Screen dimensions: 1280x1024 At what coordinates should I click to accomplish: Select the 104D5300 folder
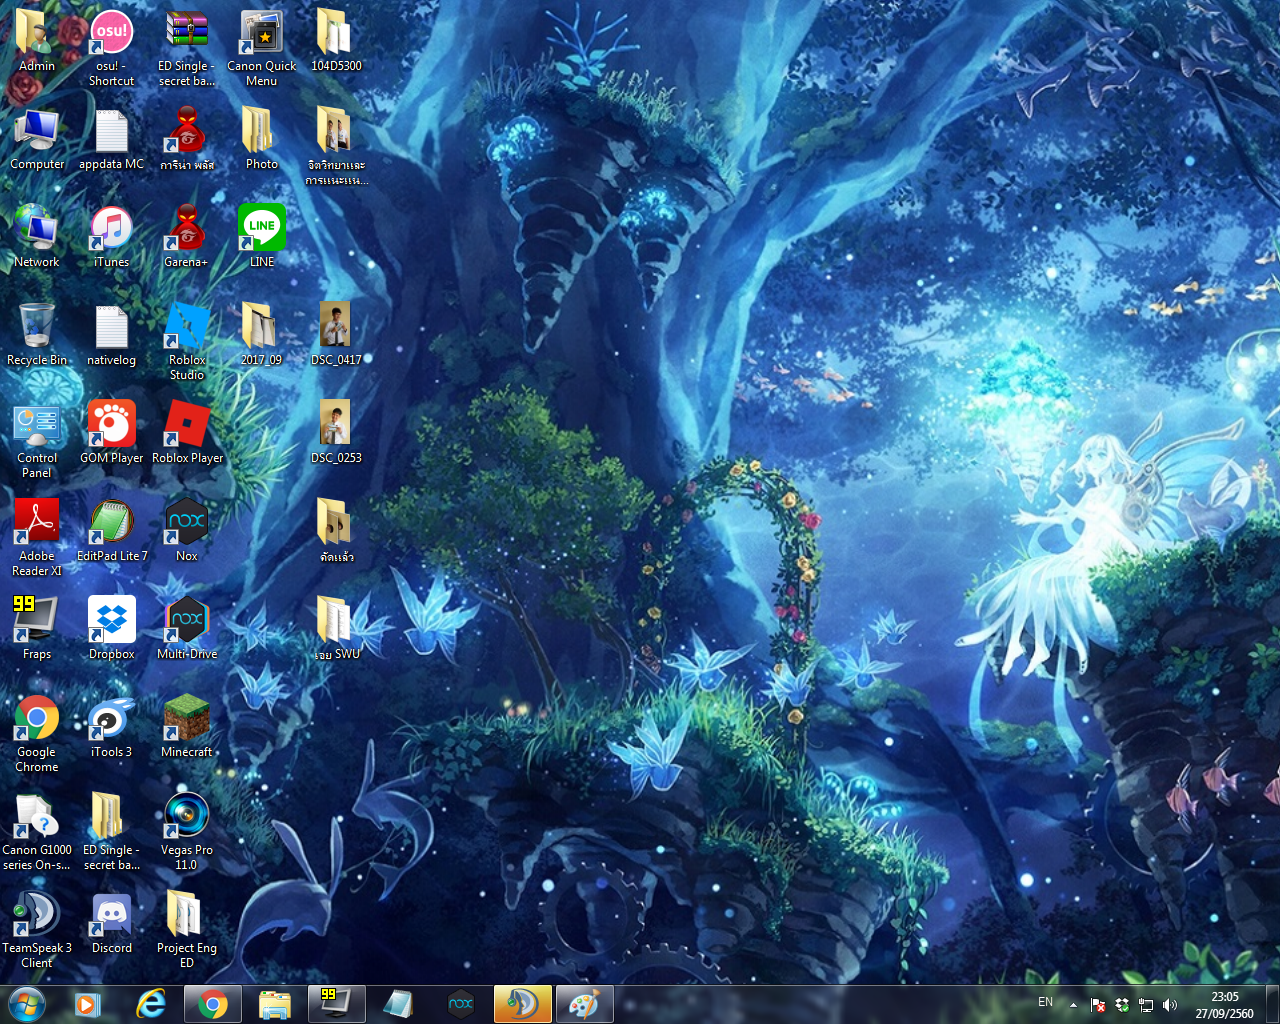336,40
